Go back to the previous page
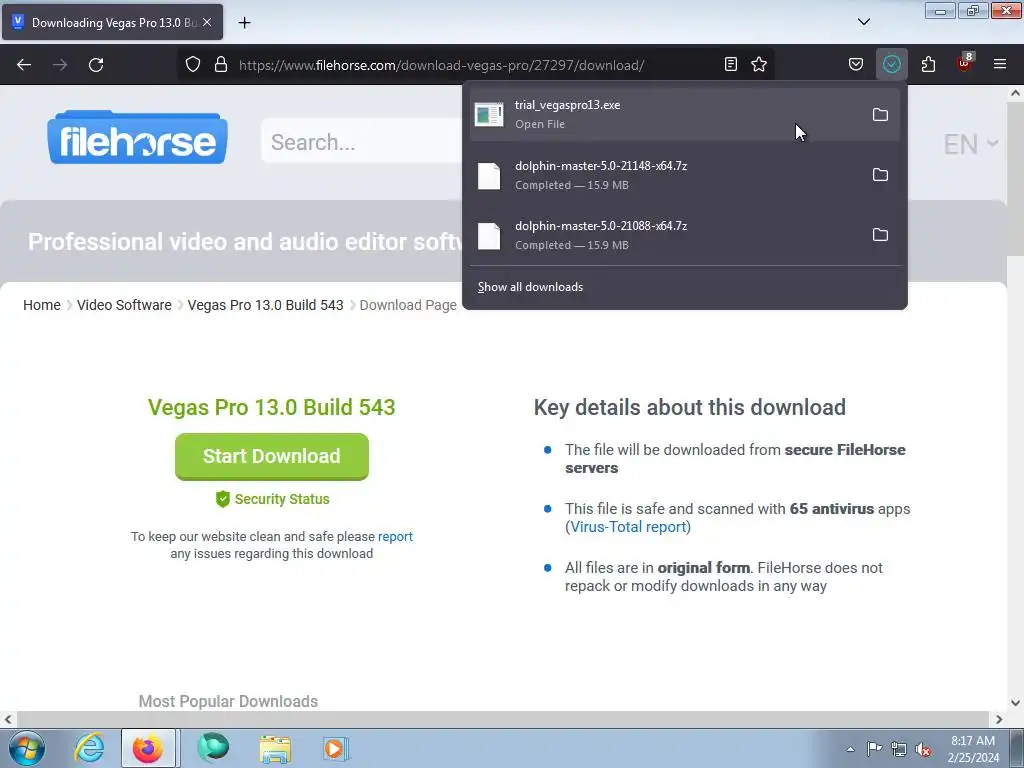Screen dimensions: 1024x768 pyautogui.click(x=24, y=65)
